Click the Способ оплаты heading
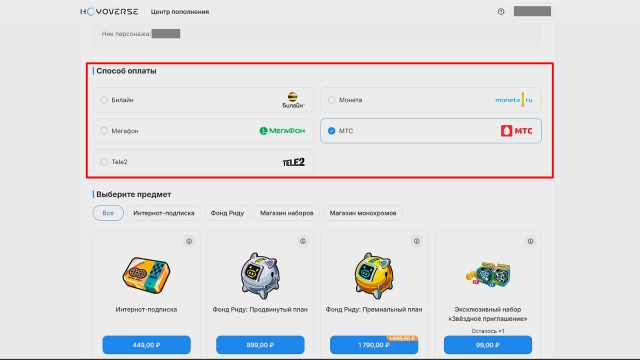 click(126, 71)
